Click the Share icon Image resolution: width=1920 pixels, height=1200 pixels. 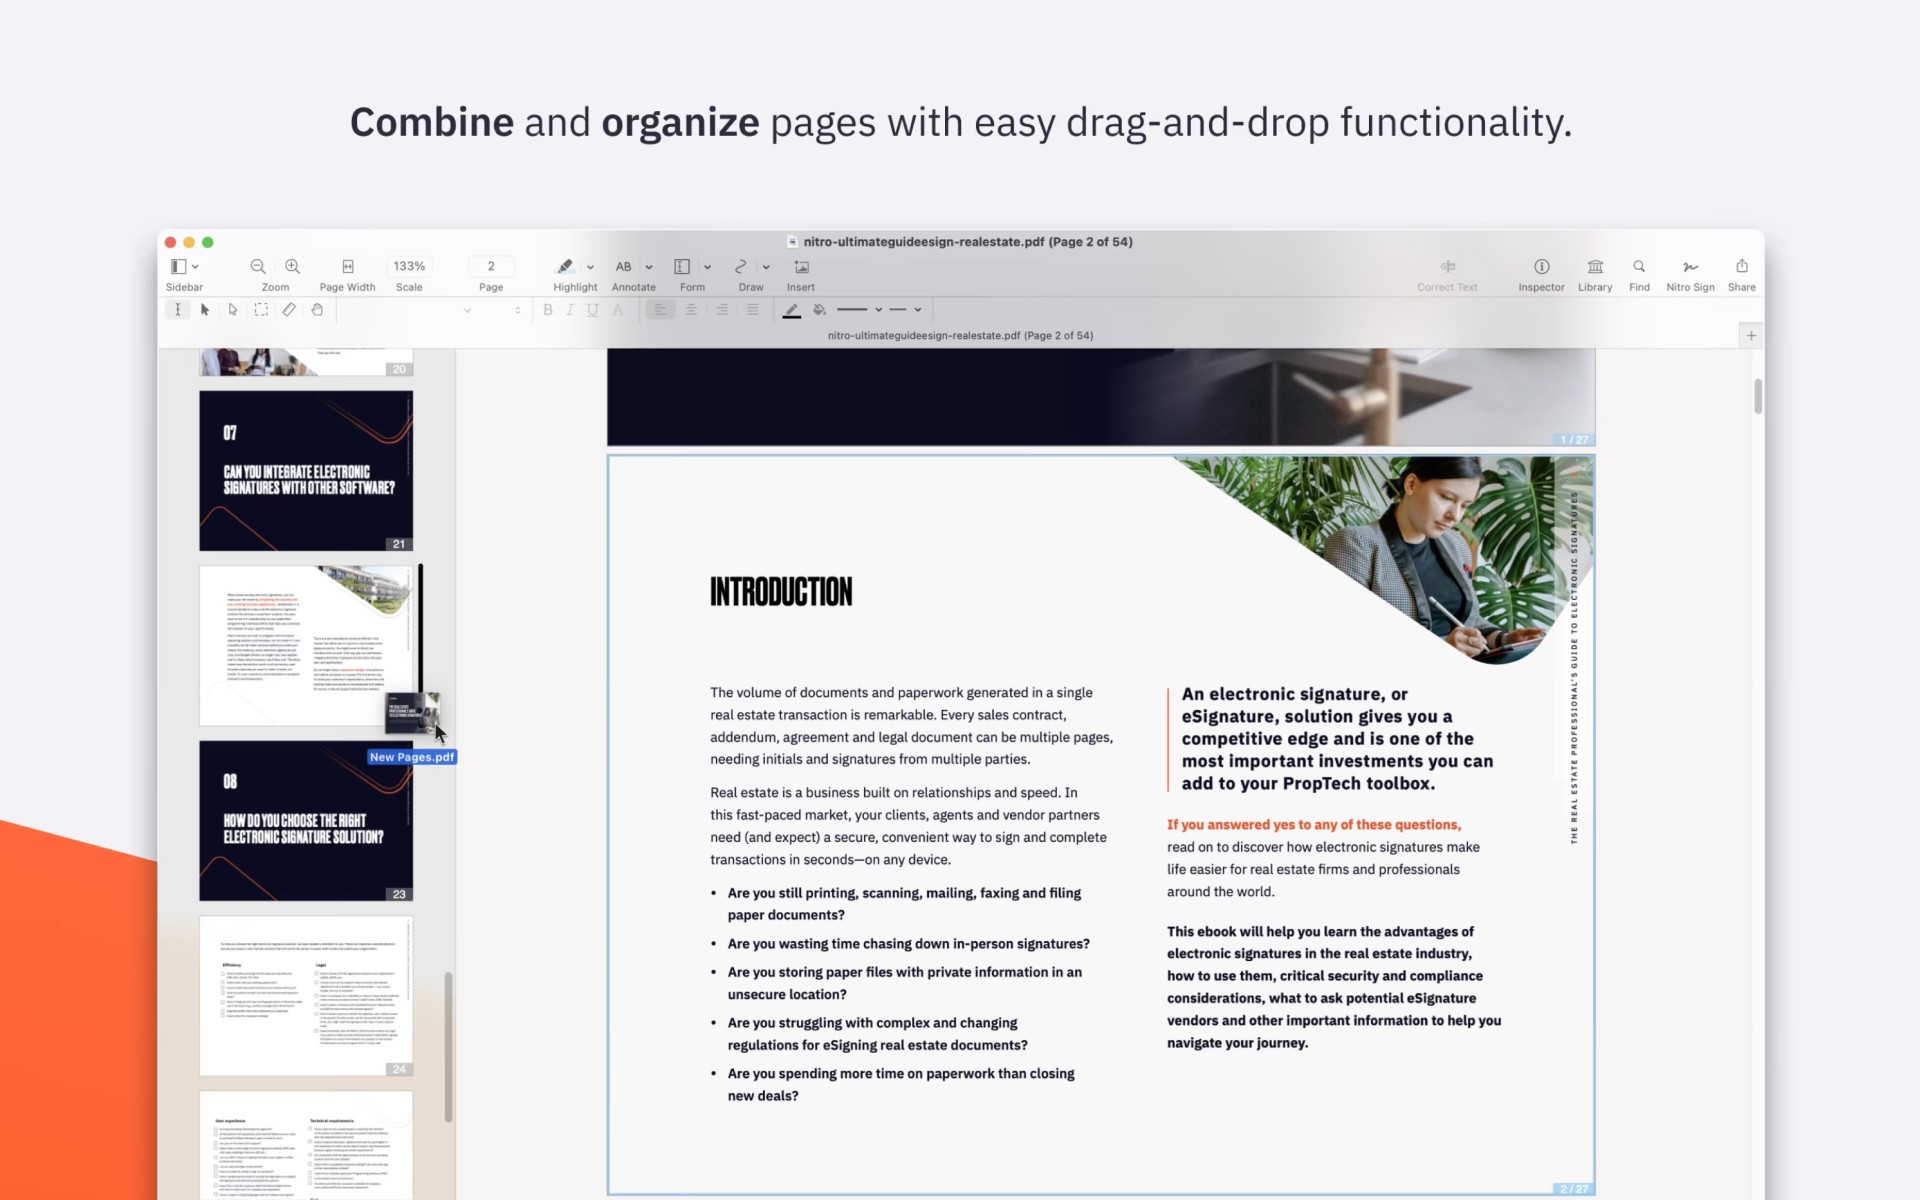click(1741, 267)
